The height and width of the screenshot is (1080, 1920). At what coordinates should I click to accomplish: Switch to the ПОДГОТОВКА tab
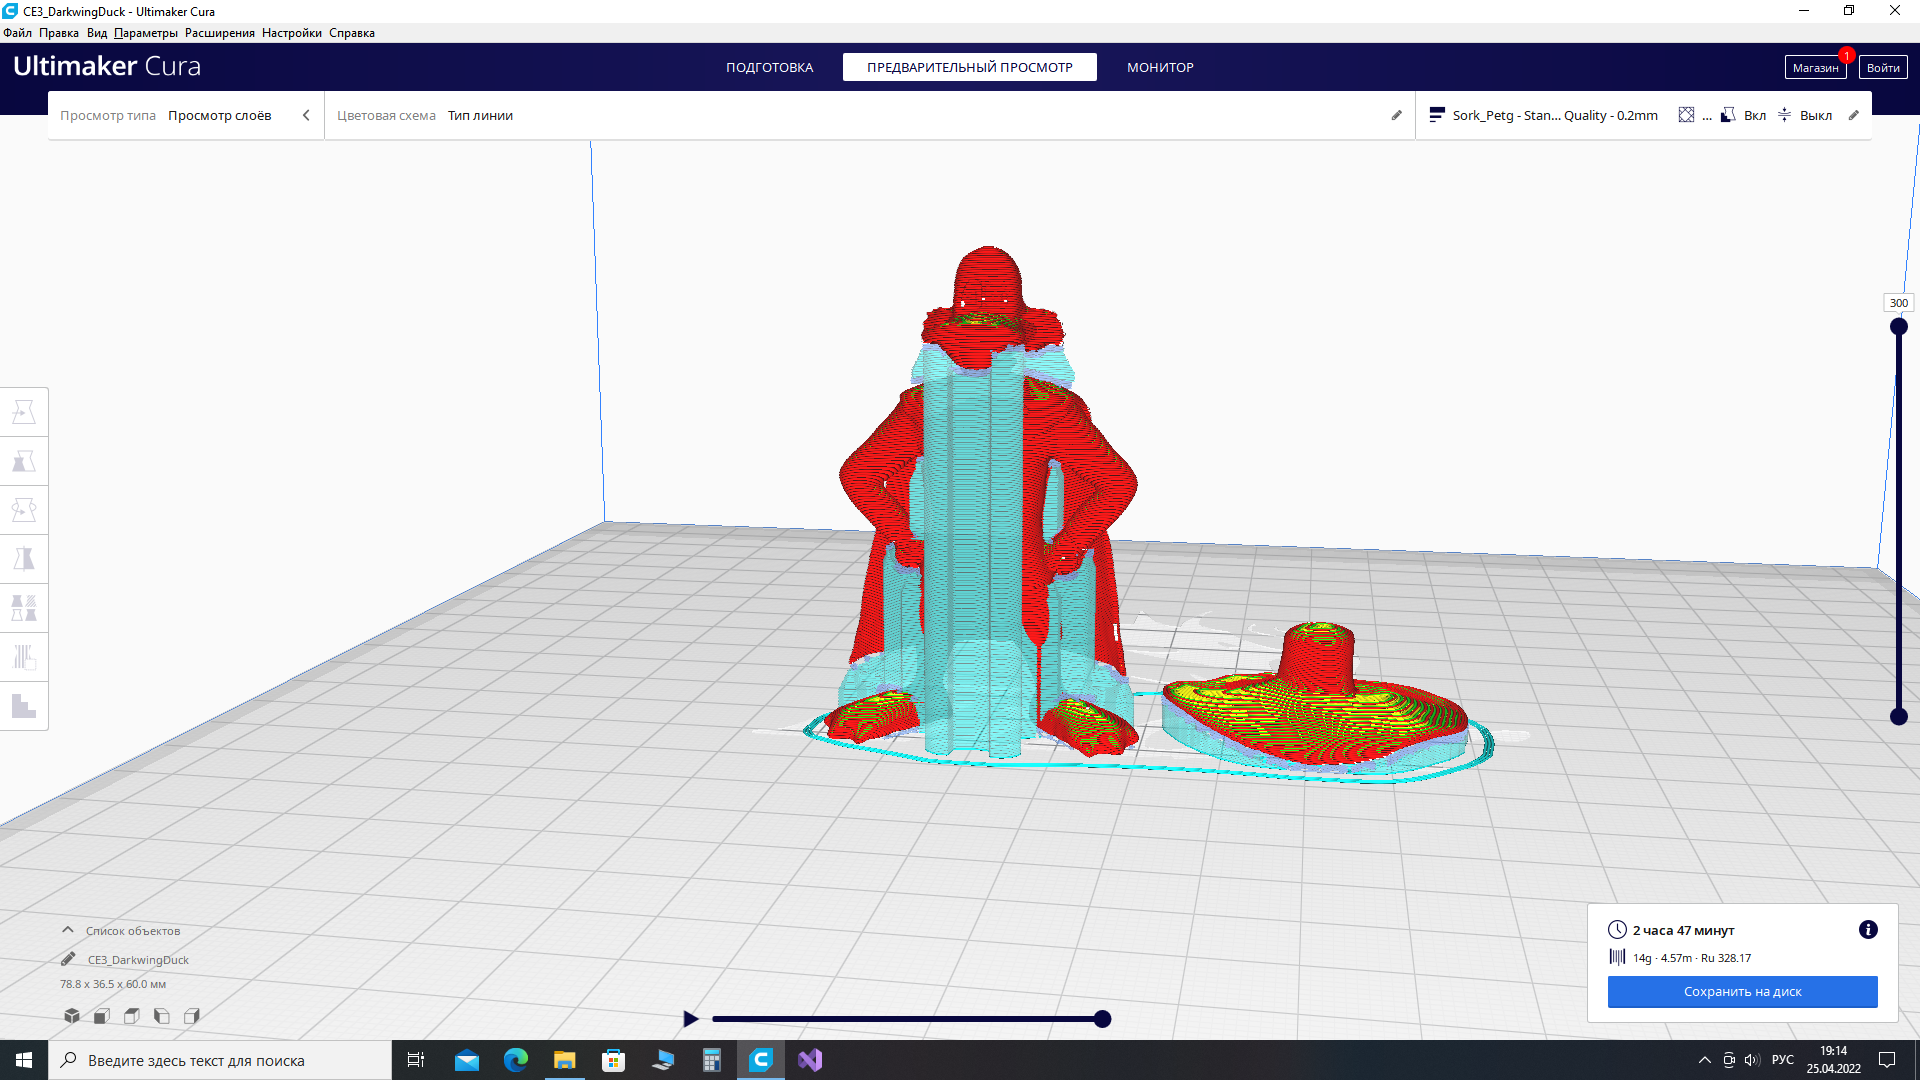click(x=769, y=67)
